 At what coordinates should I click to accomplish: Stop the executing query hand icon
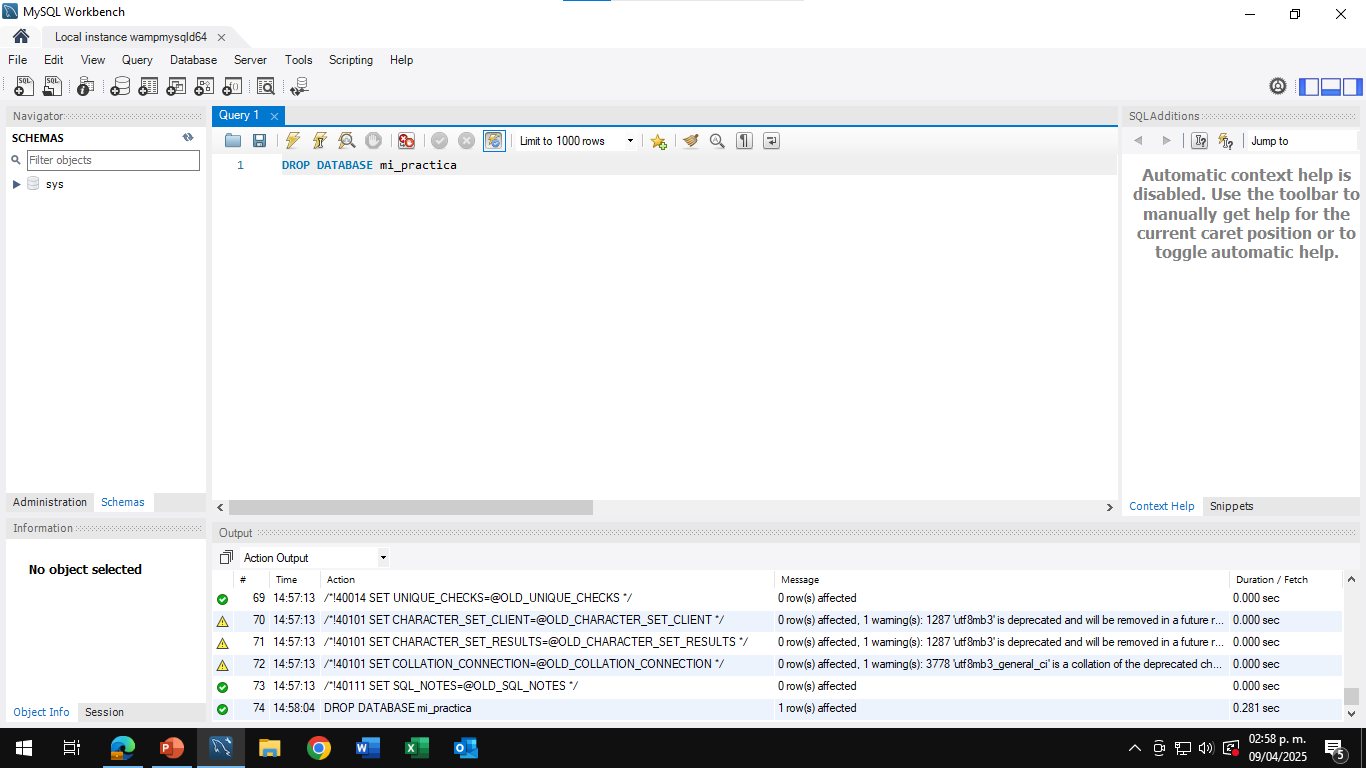(373, 141)
